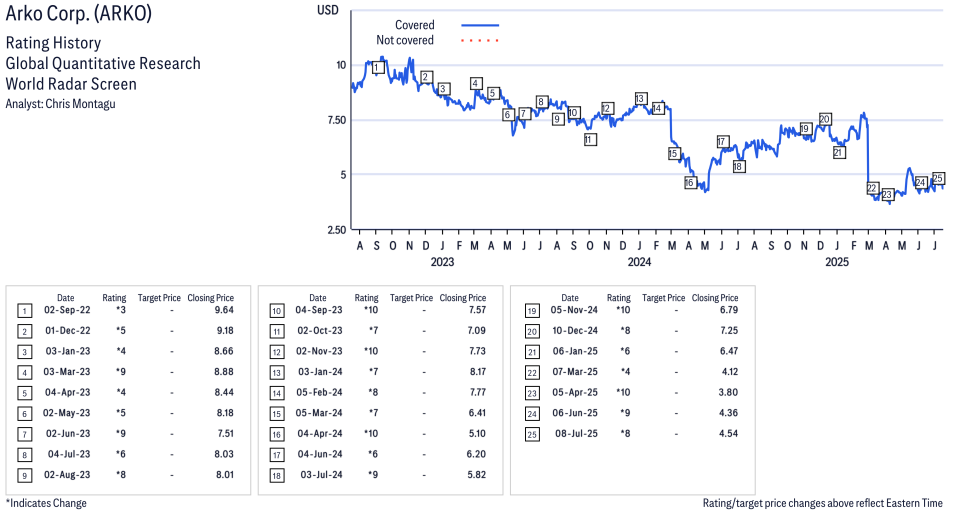
Task: Click the date 01-Dec-22
Action: pos(68,330)
